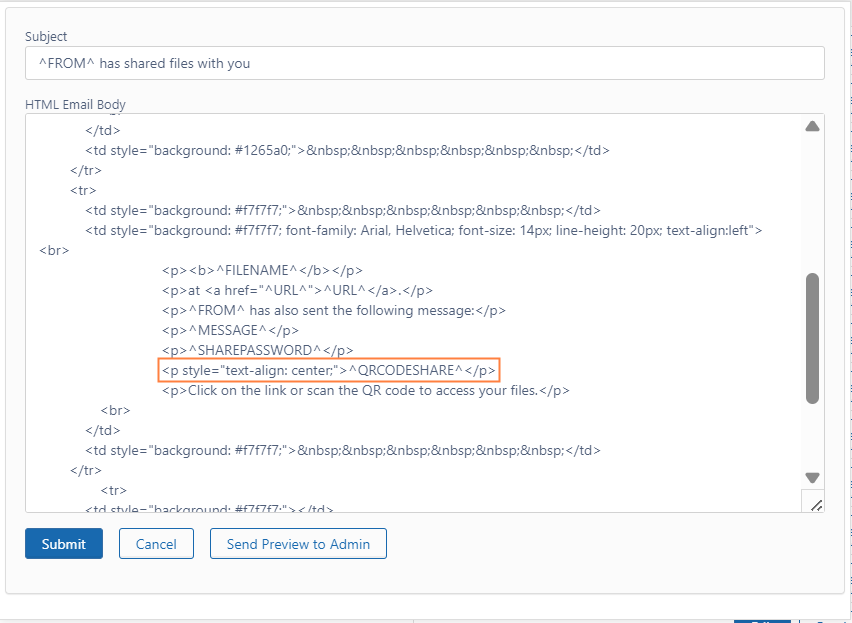This screenshot has height=623, width=852.
Task: Click the 'Subject' field label
Action: pos(47,37)
